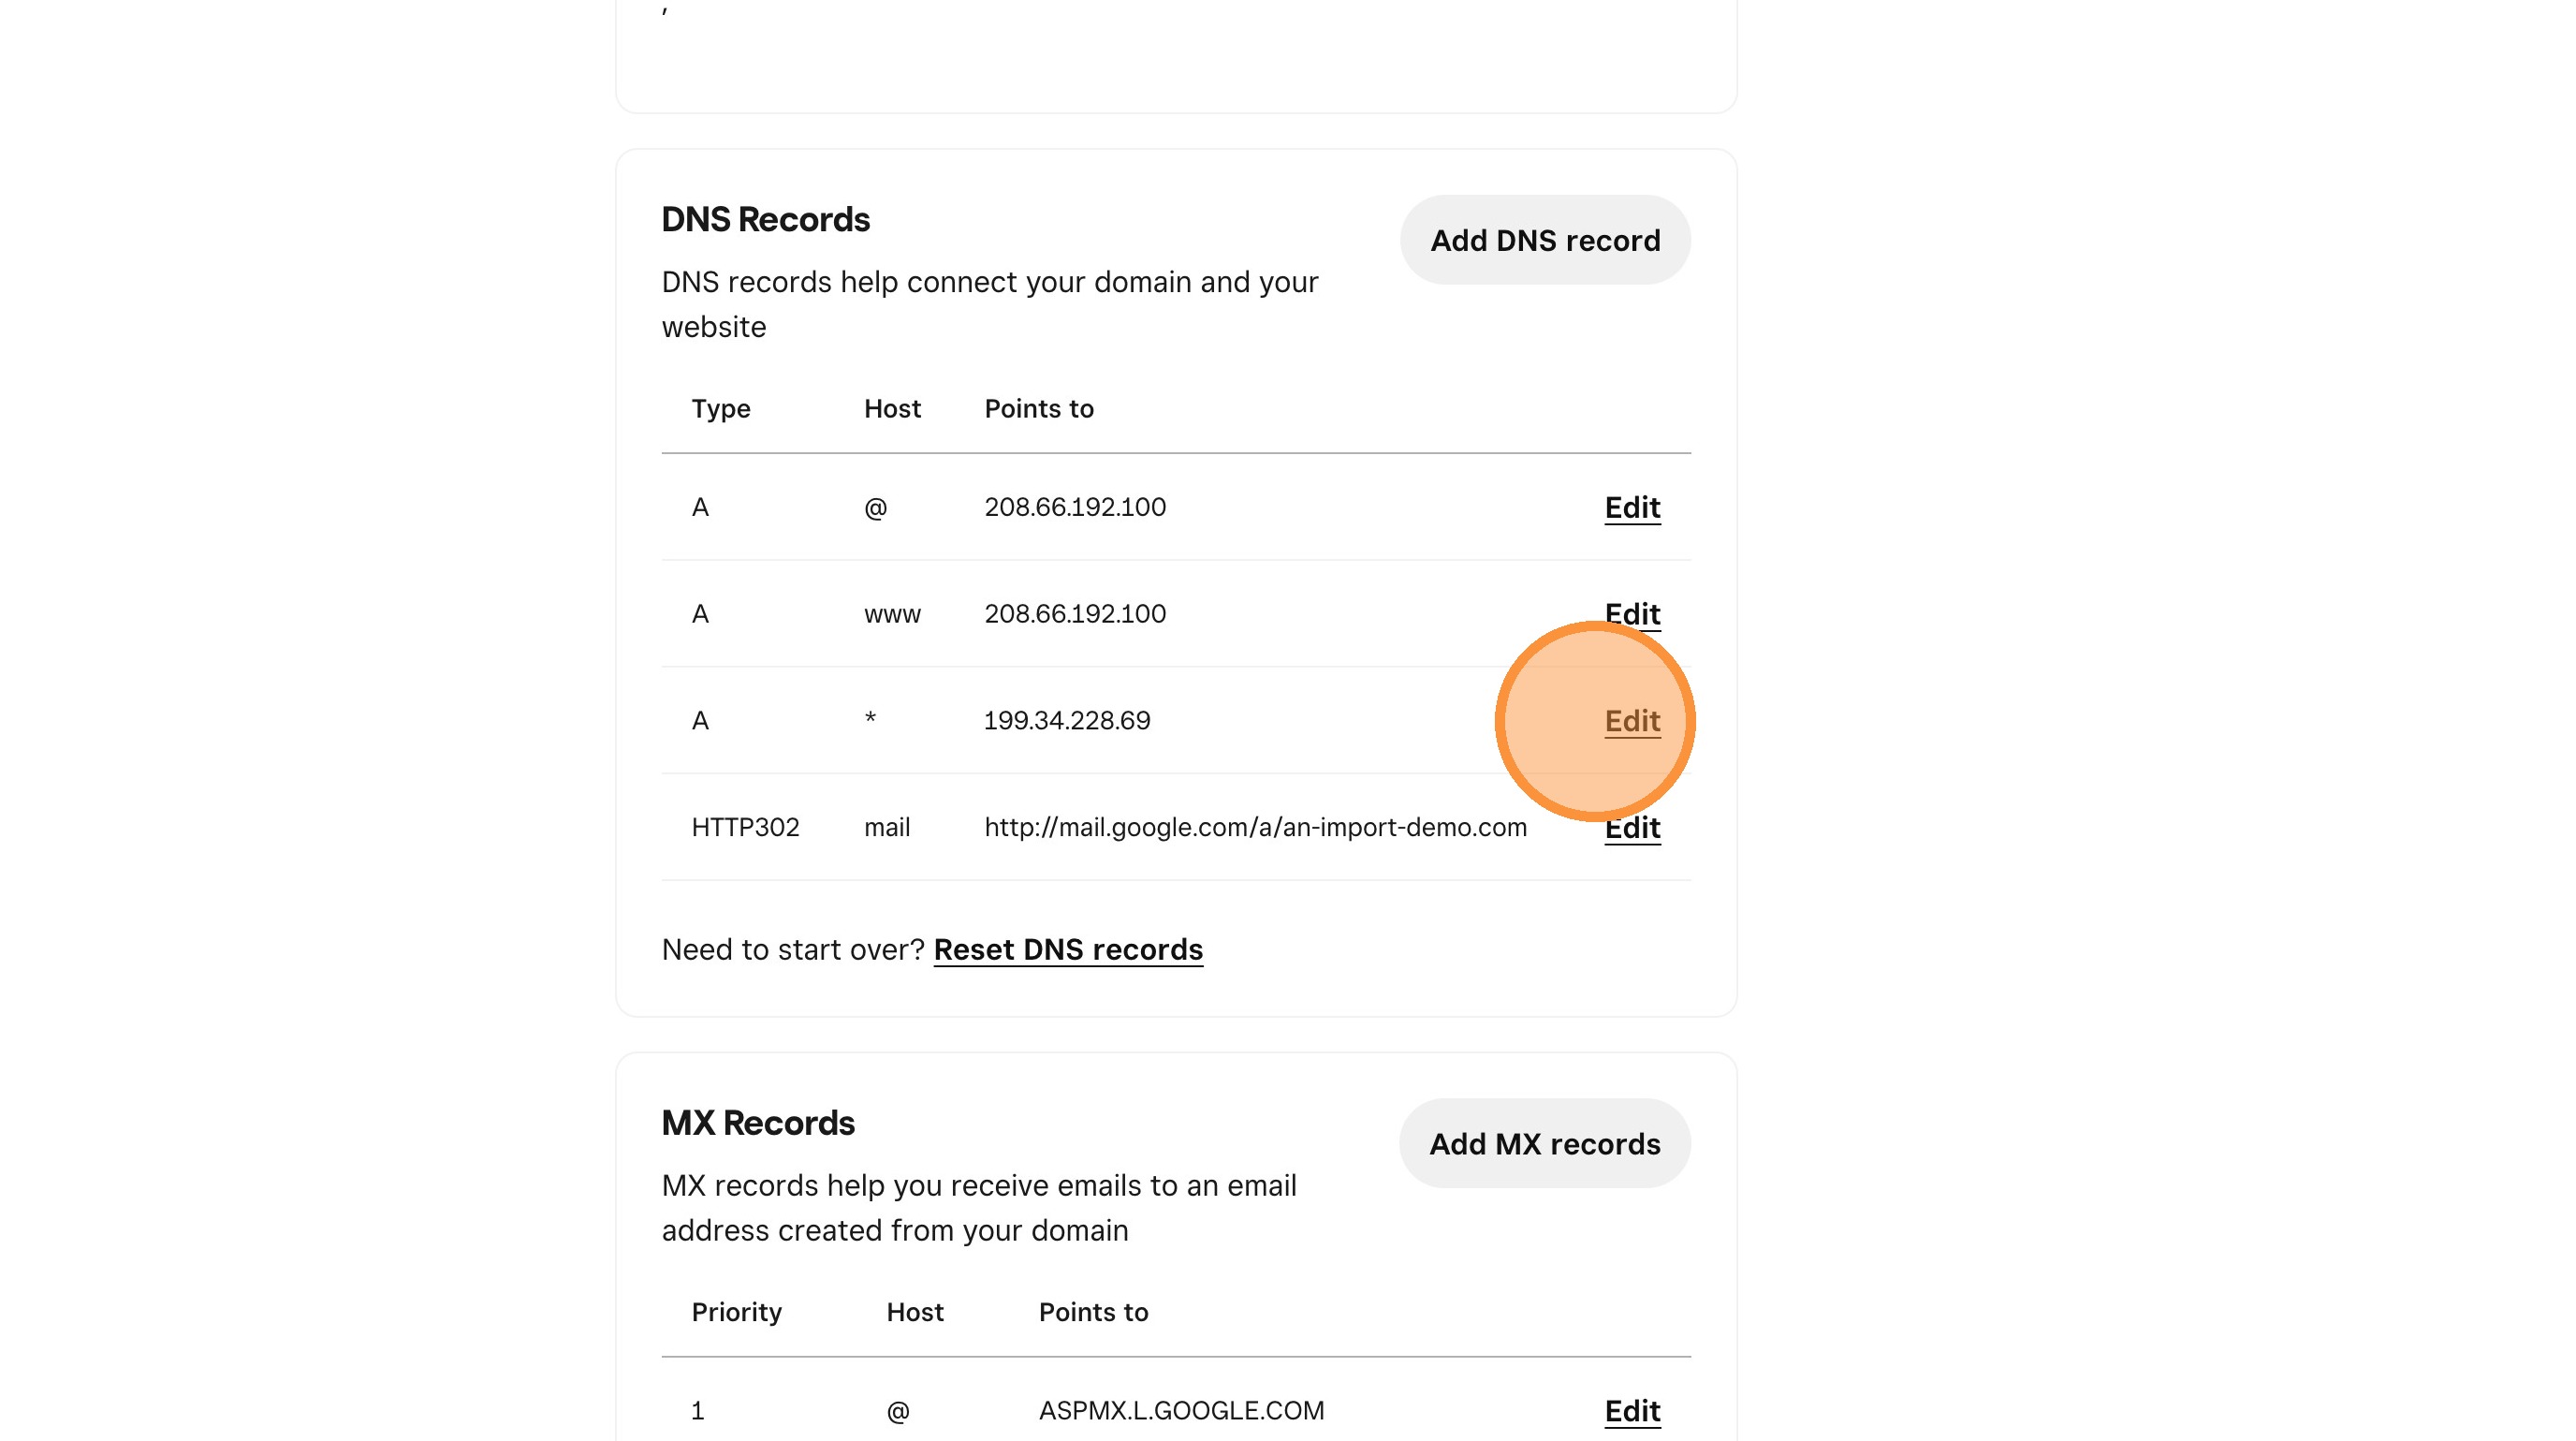2576x1441 pixels.
Task: Open the Reset DNS records link
Action: point(1067,949)
